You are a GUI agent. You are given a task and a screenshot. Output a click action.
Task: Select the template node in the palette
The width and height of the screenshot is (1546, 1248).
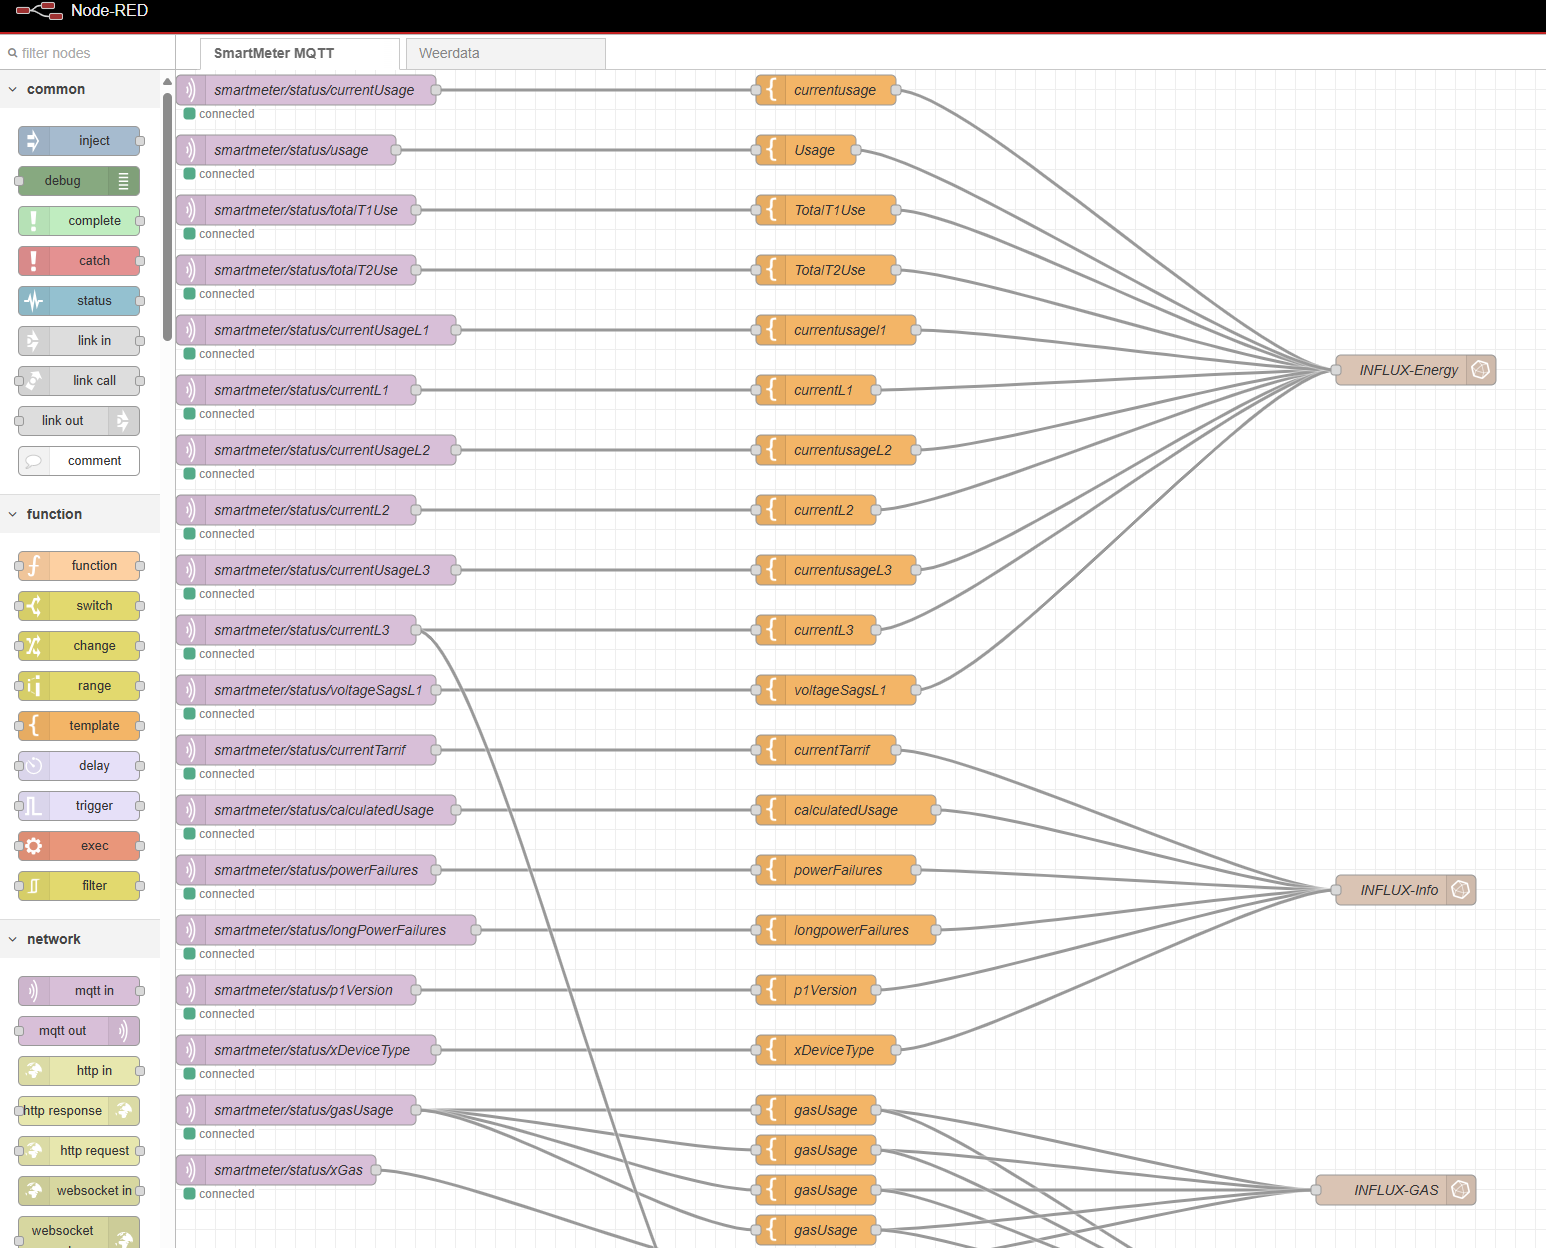click(x=79, y=726)
